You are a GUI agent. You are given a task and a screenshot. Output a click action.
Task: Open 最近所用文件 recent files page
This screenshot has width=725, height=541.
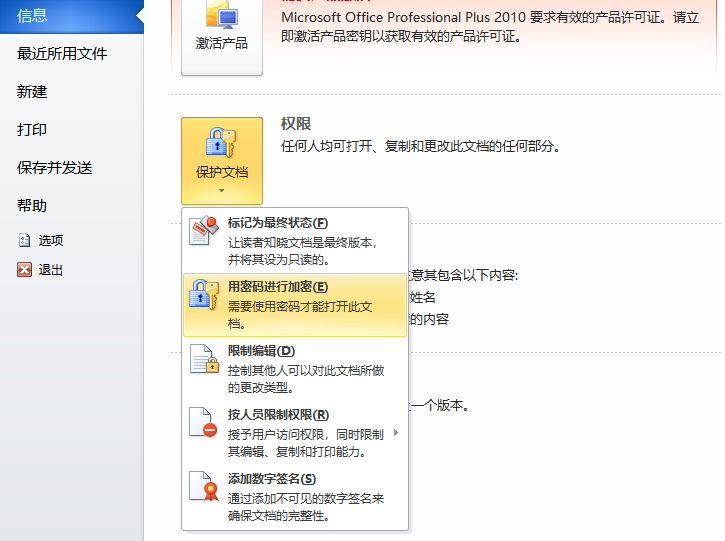click(x=62, y=54)
